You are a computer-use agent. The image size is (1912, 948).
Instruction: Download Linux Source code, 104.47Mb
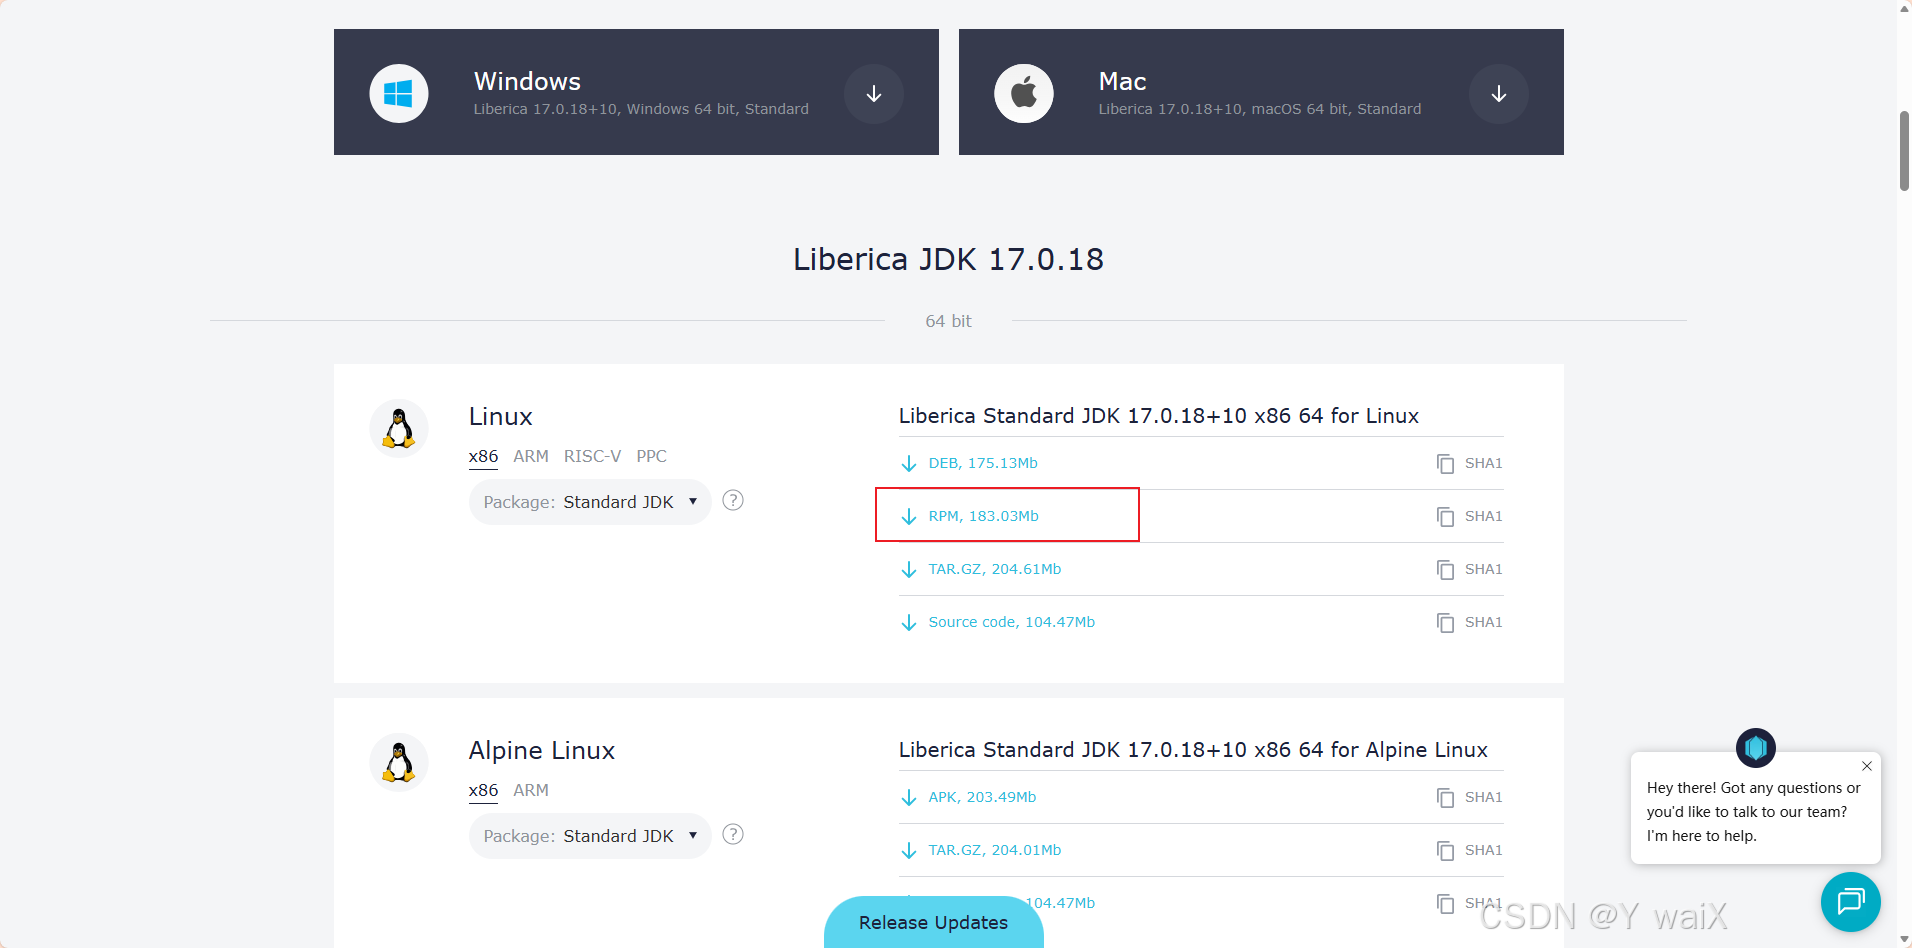pos(998,622)
